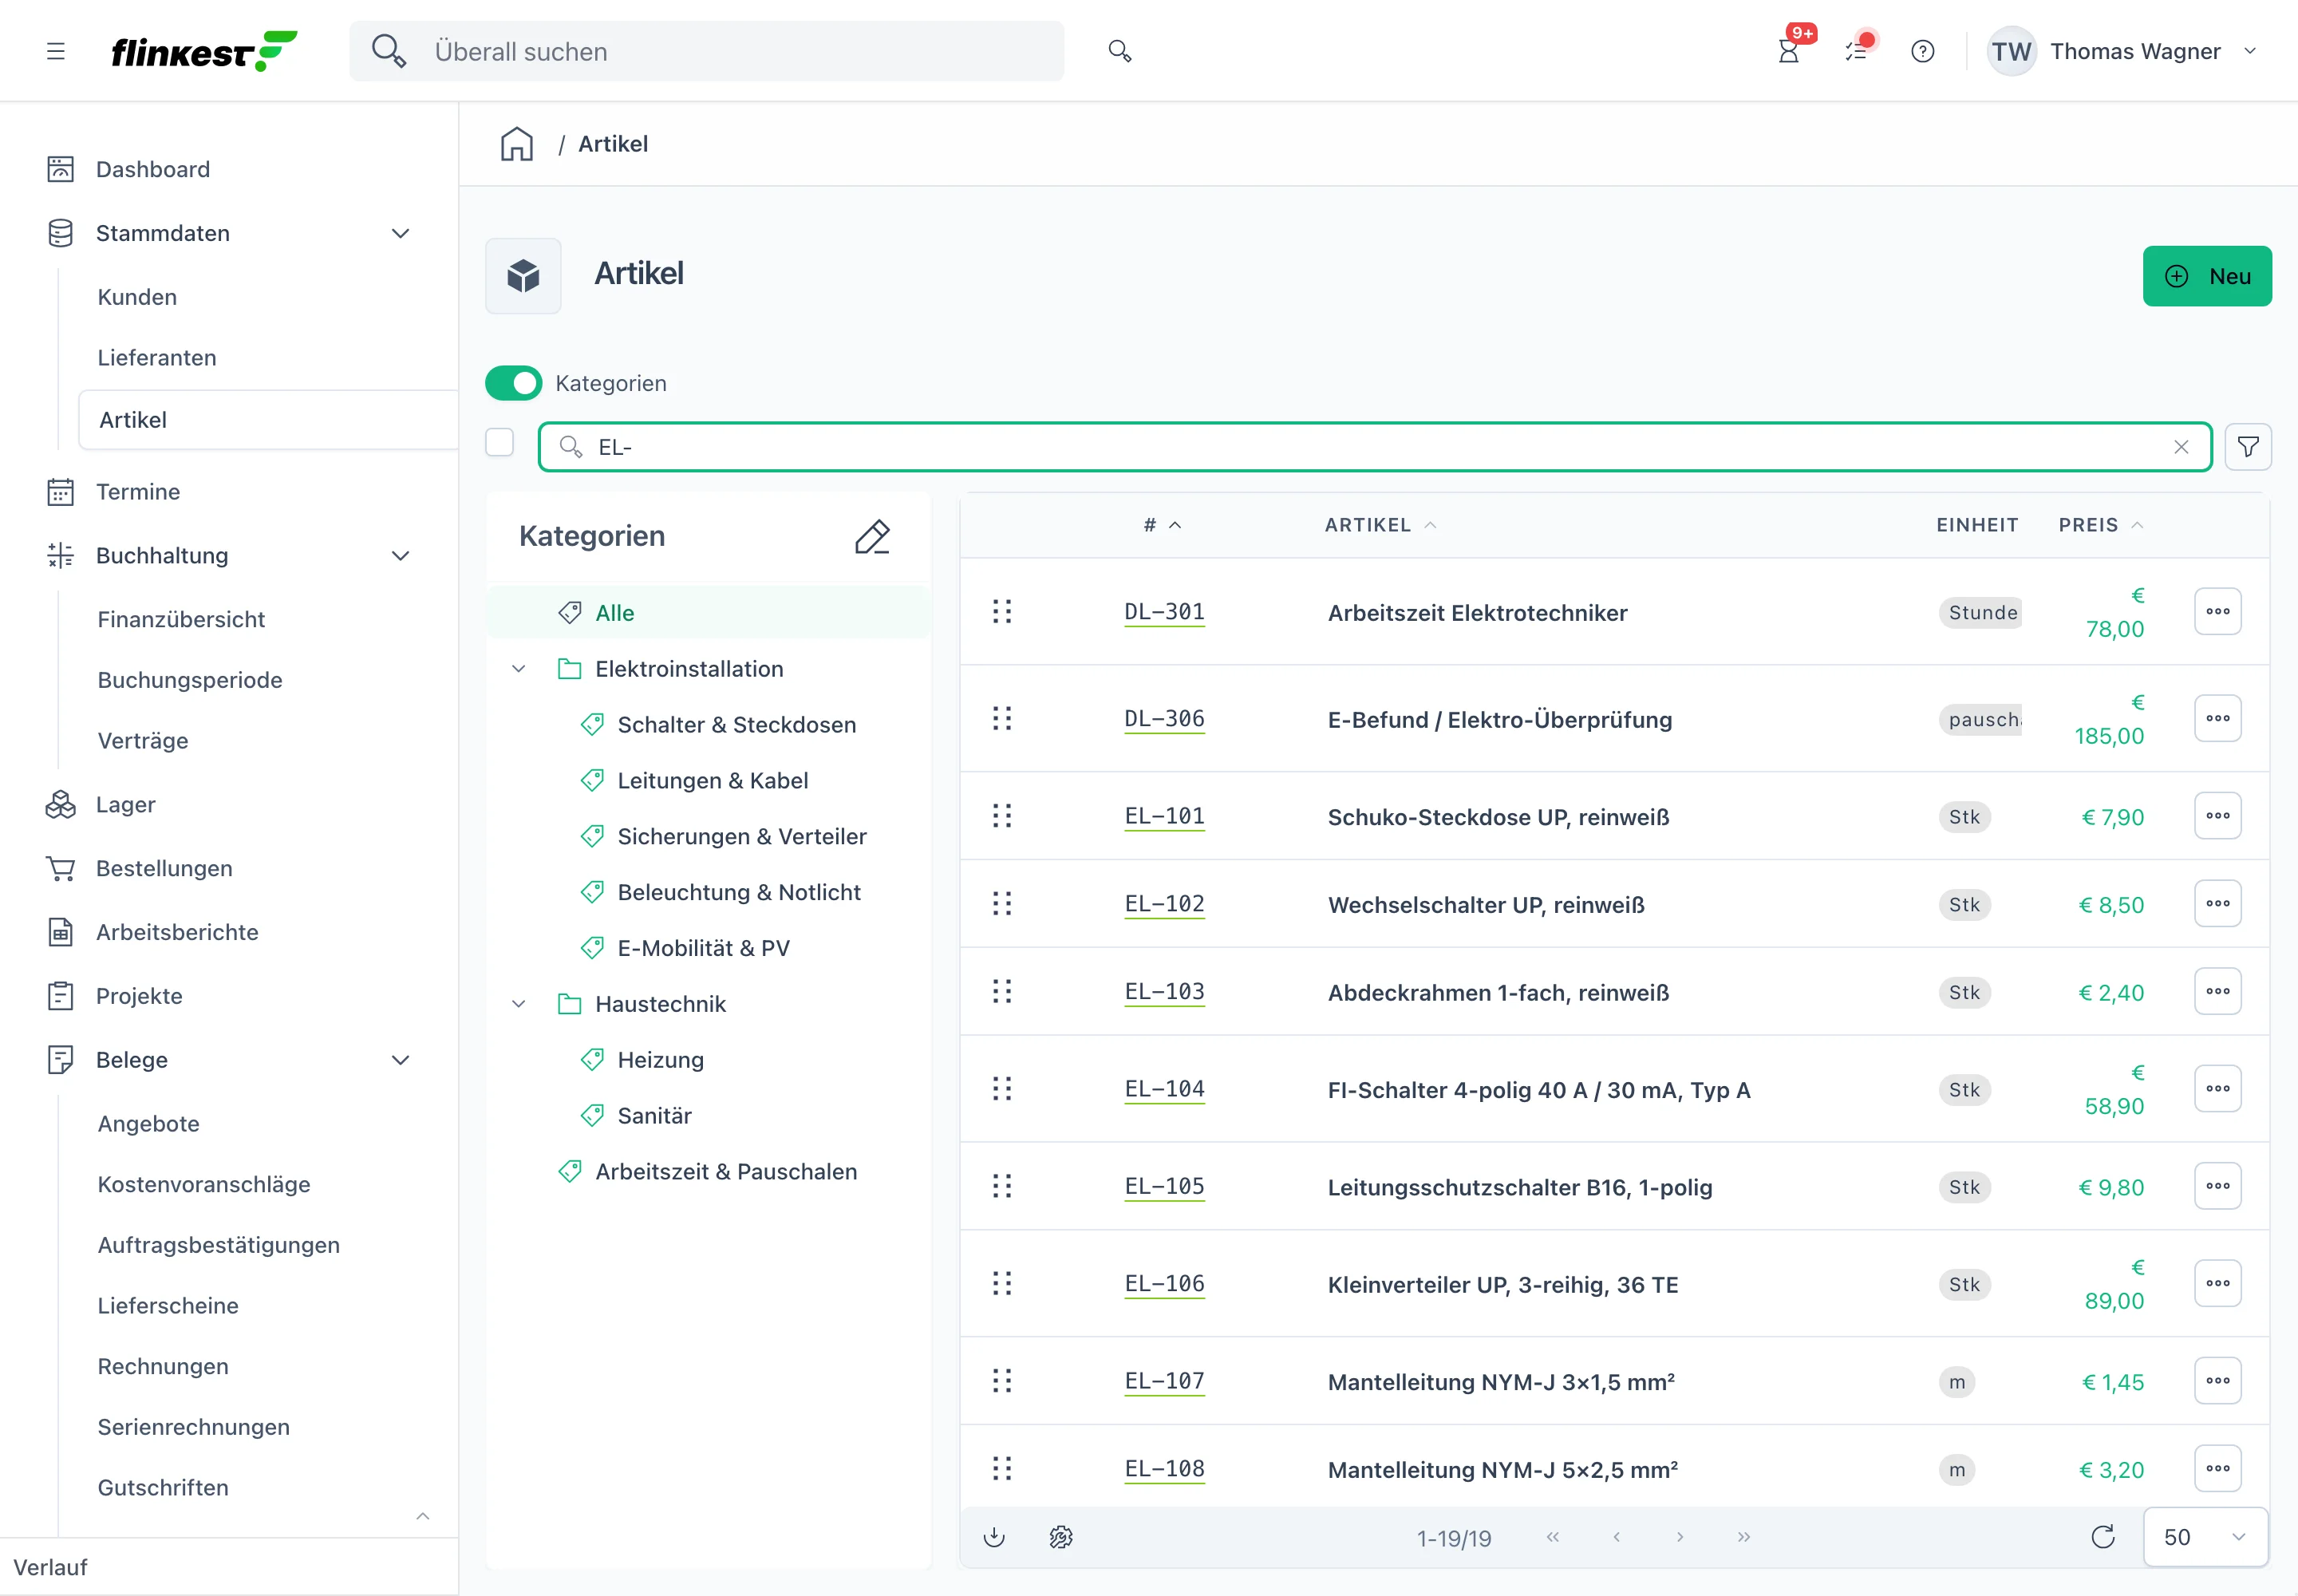Toggle the Kategorien switch off

point(513,383)
